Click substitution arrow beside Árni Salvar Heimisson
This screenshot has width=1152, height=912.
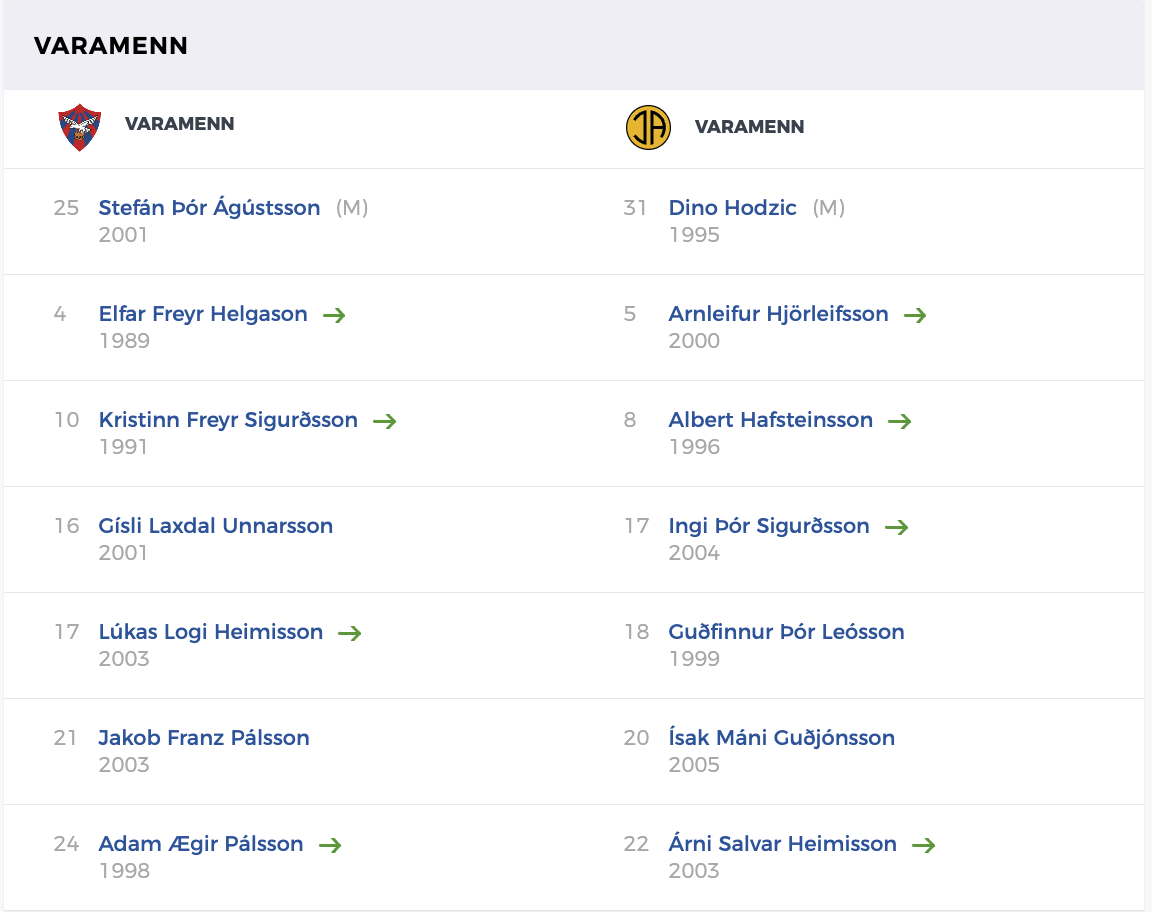coord(924,845)
